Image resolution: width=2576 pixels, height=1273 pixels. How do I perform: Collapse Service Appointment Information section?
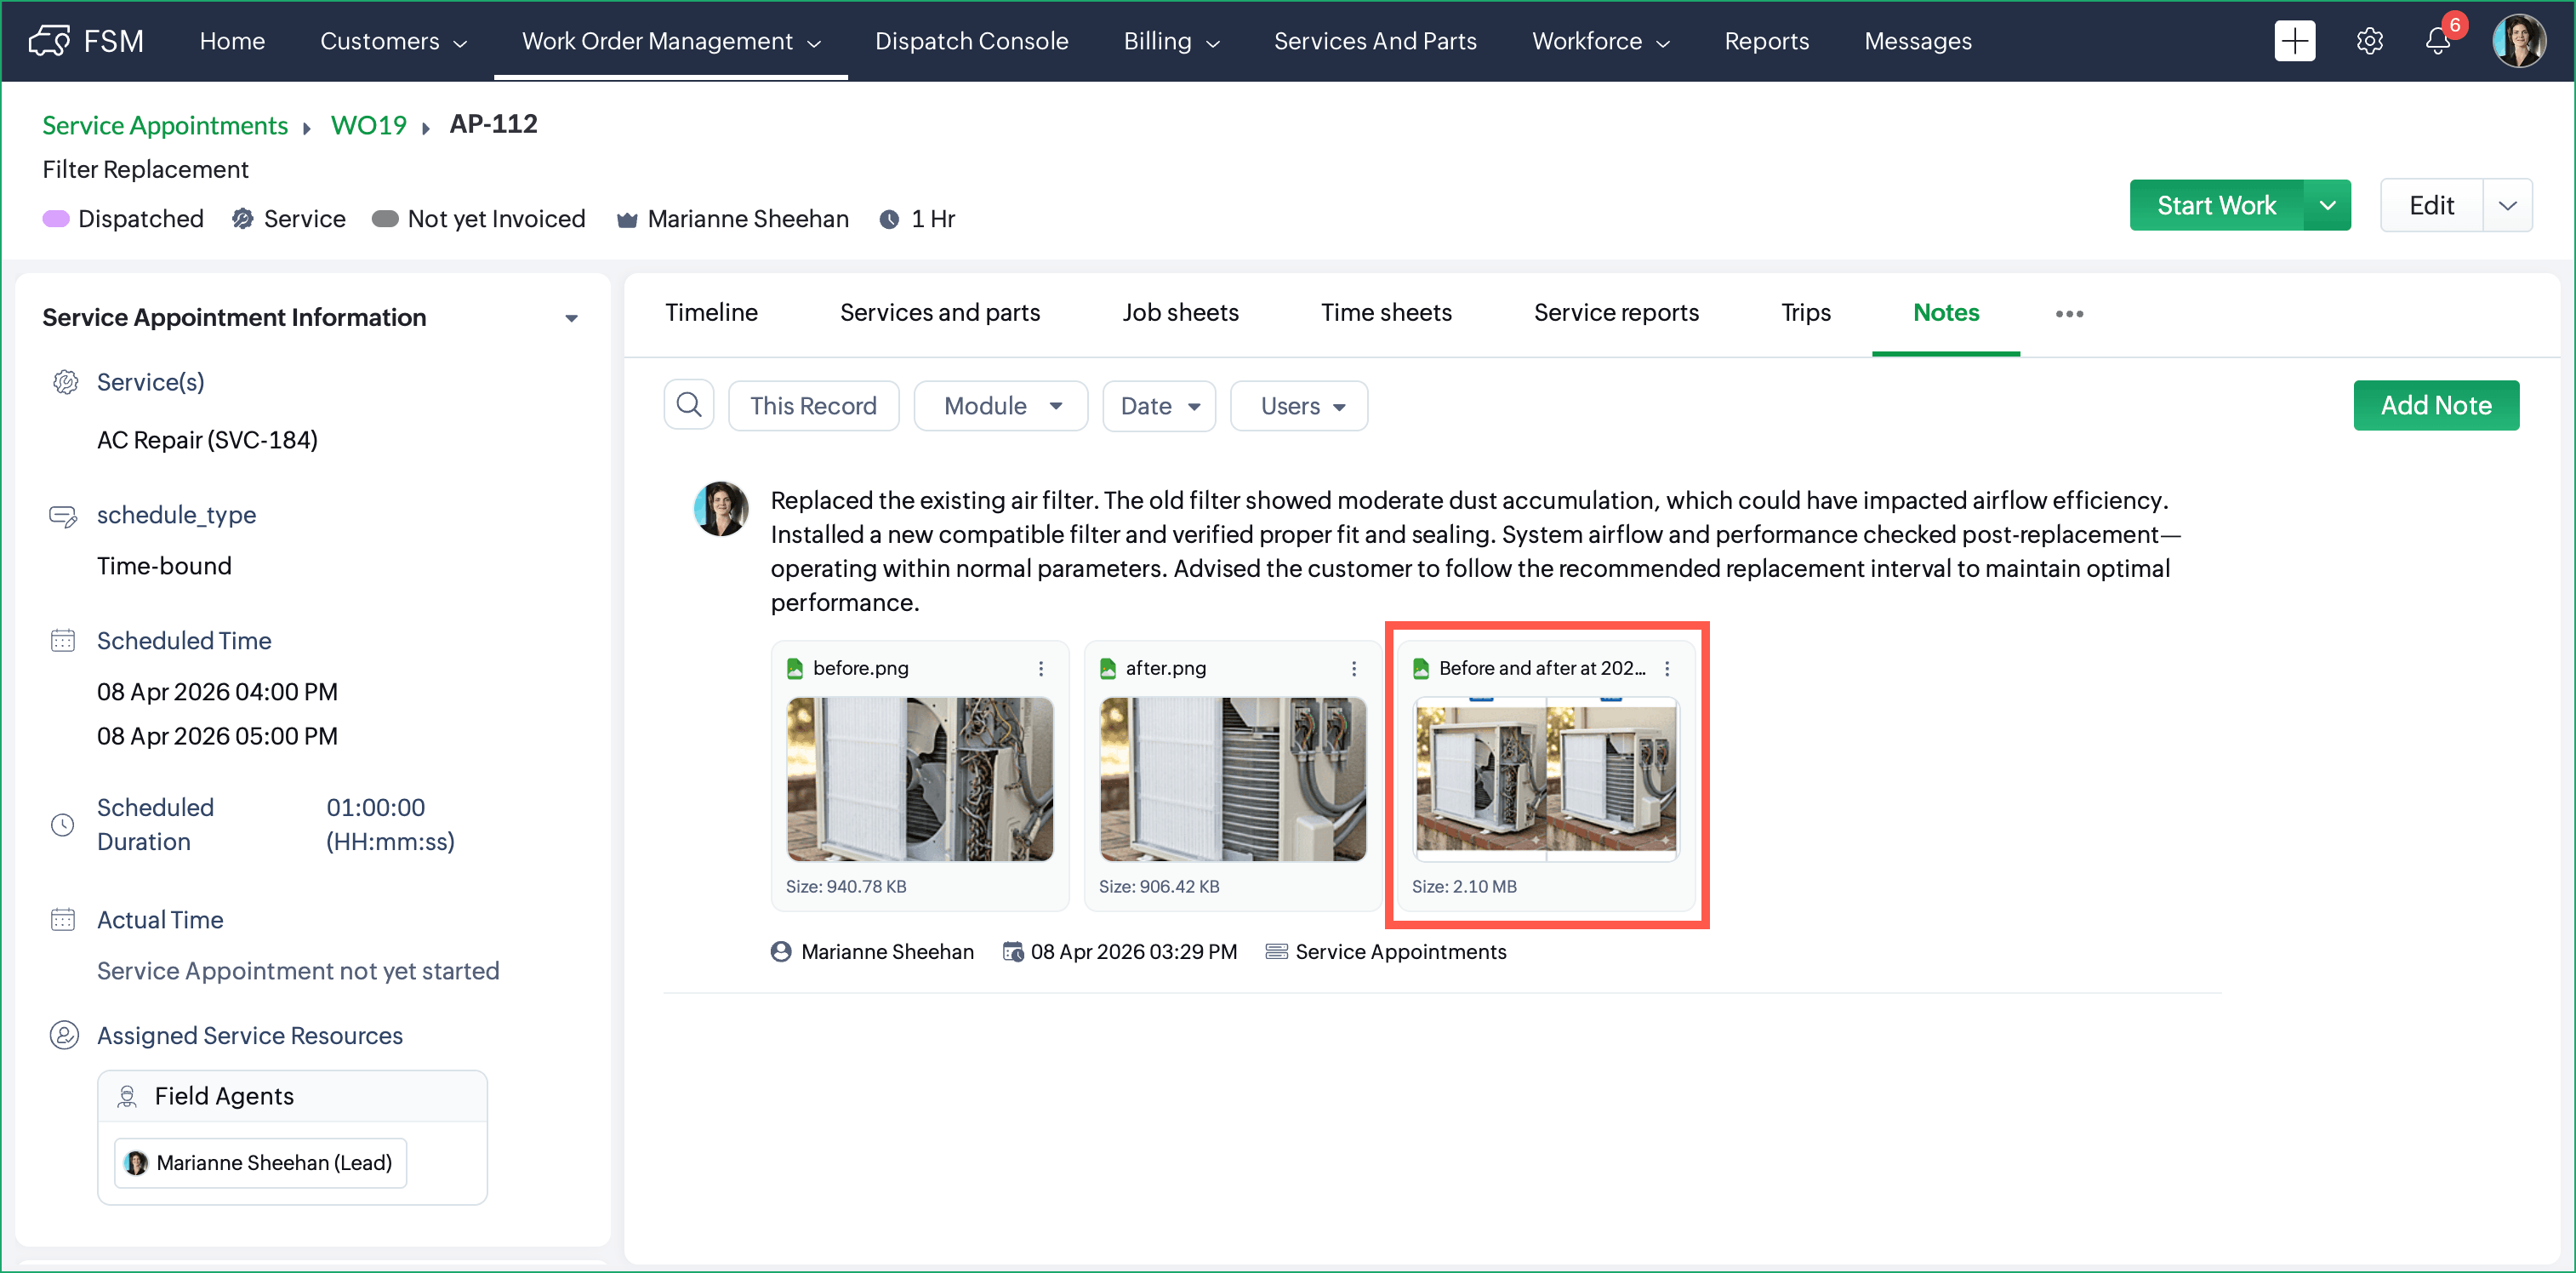coord(571,318)
